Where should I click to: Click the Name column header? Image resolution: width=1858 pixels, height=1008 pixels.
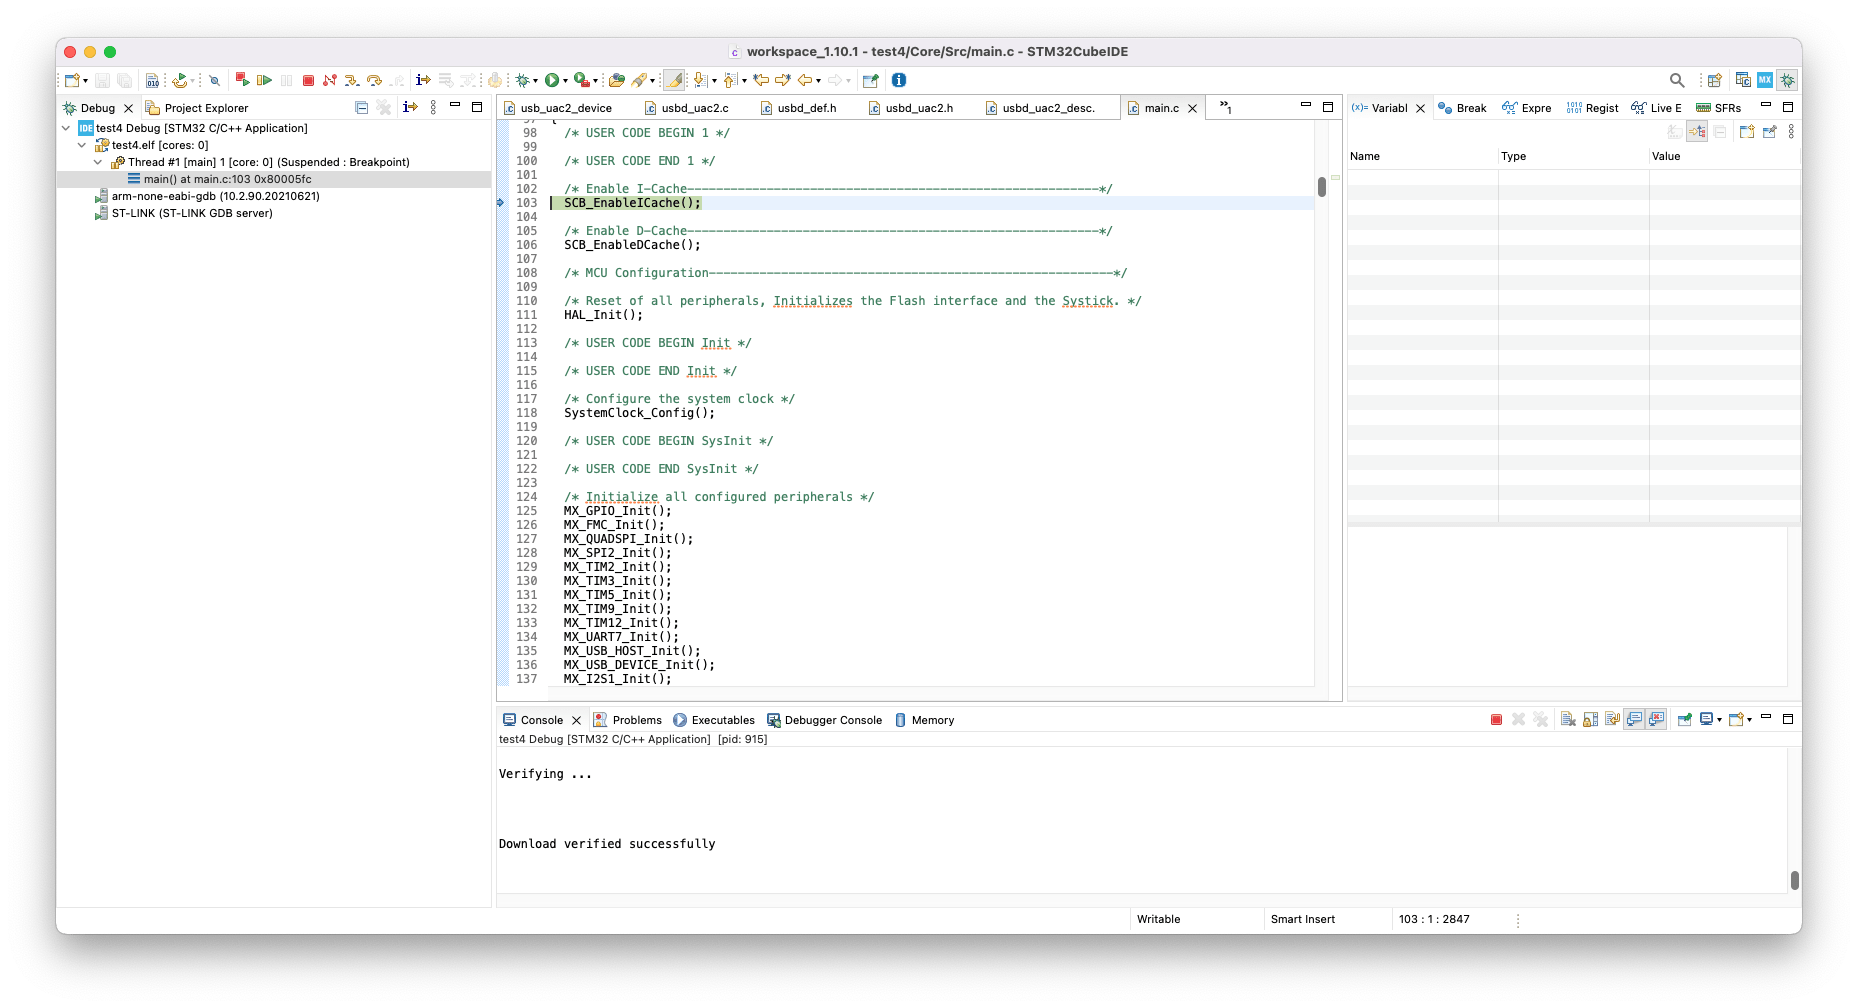1422,156
